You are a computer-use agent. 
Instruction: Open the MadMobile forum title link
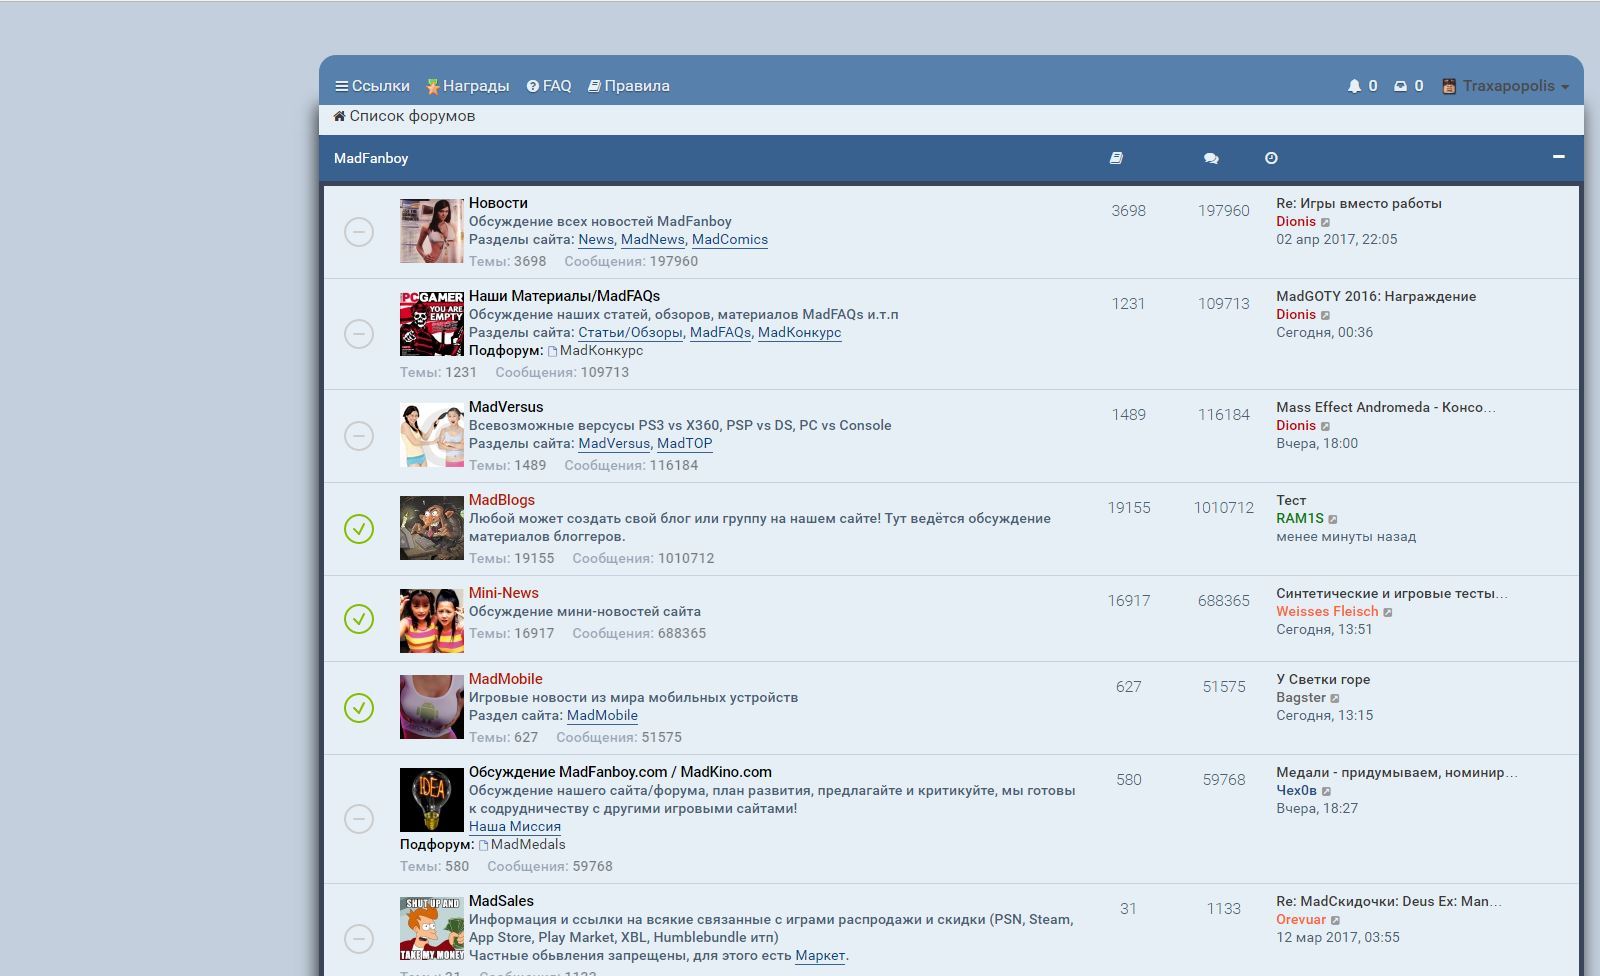(x=506, y=679)
